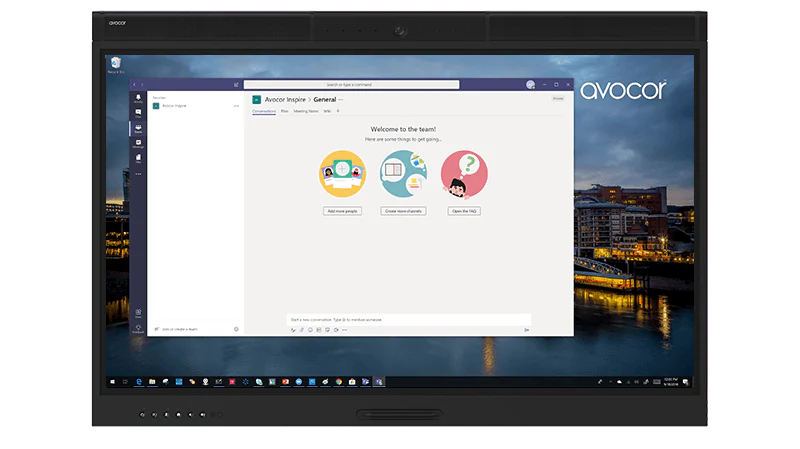Attach a file with the paperclip icon
Image resolution: width=800 pixels, height=449 pixels.
click(302, 330)
